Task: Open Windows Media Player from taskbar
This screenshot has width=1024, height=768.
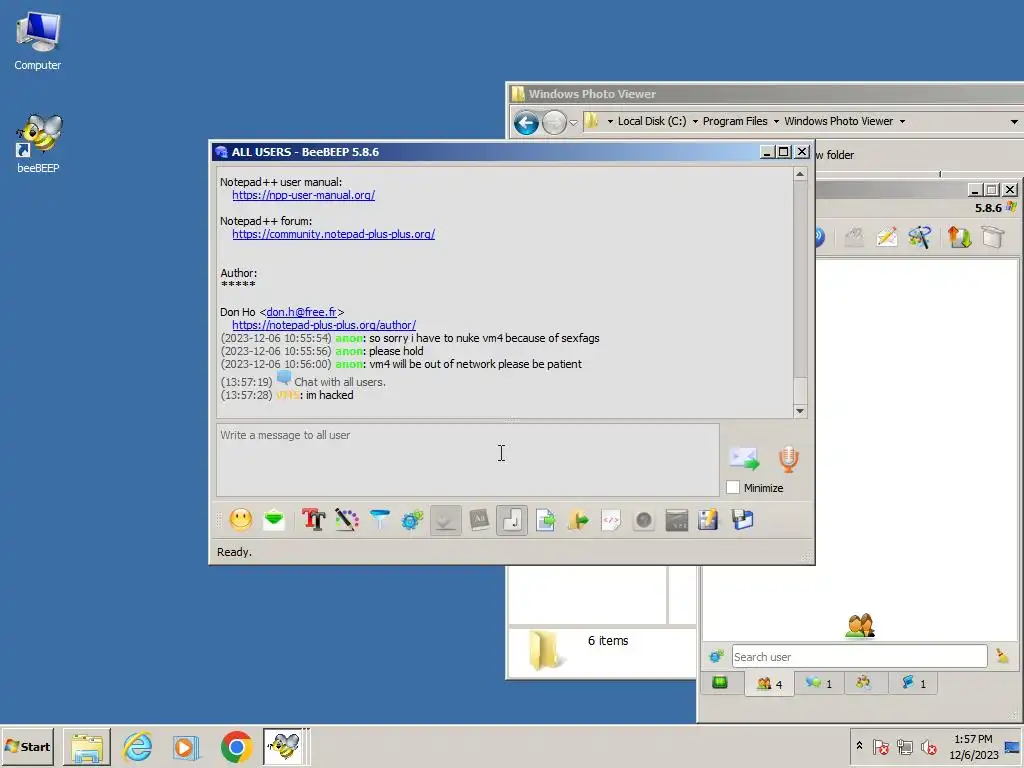Action: 186,746
